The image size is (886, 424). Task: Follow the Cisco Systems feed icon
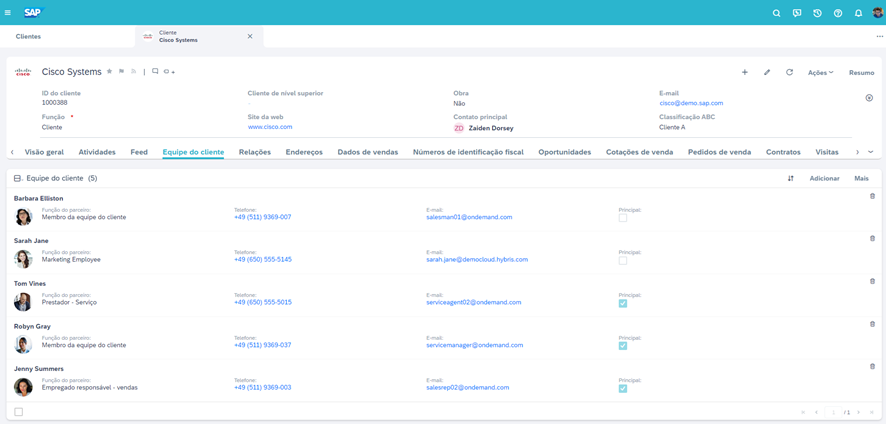(x=134, y=72)
